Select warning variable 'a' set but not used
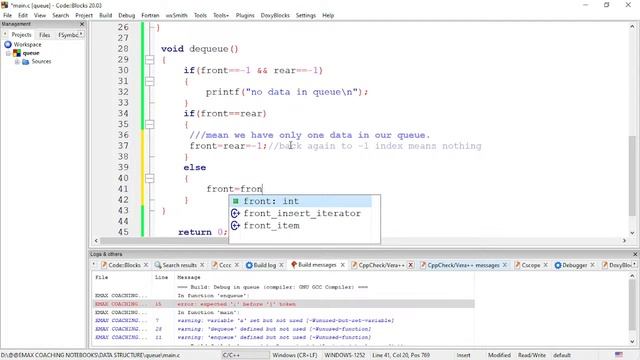This screenshot has height=360, width=640. point(284,321)
